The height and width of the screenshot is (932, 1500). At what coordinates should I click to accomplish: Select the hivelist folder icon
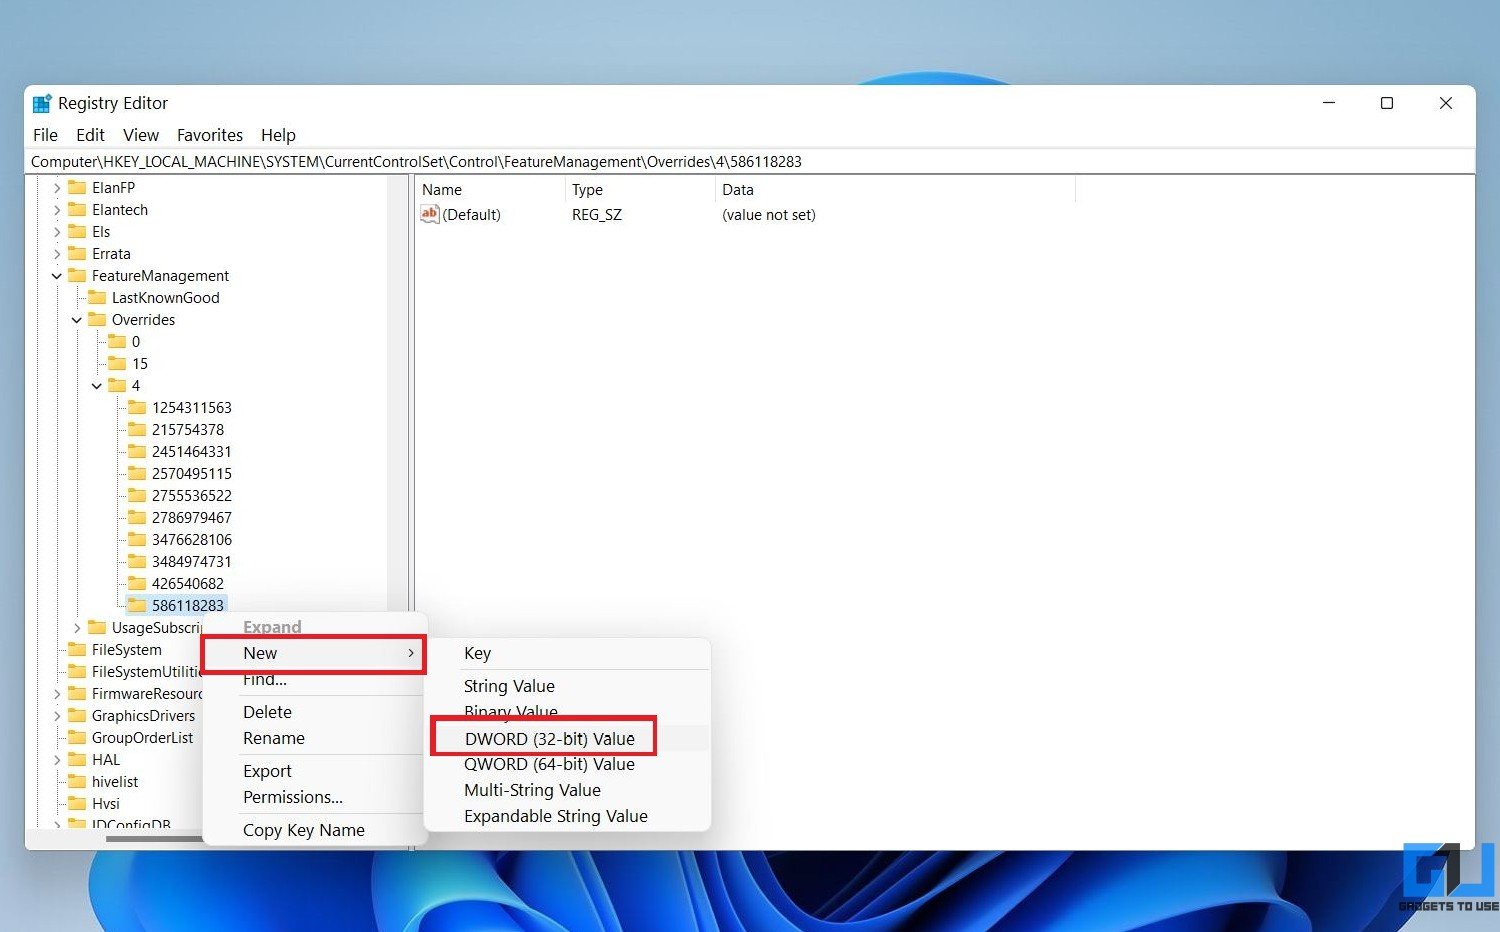77,782
